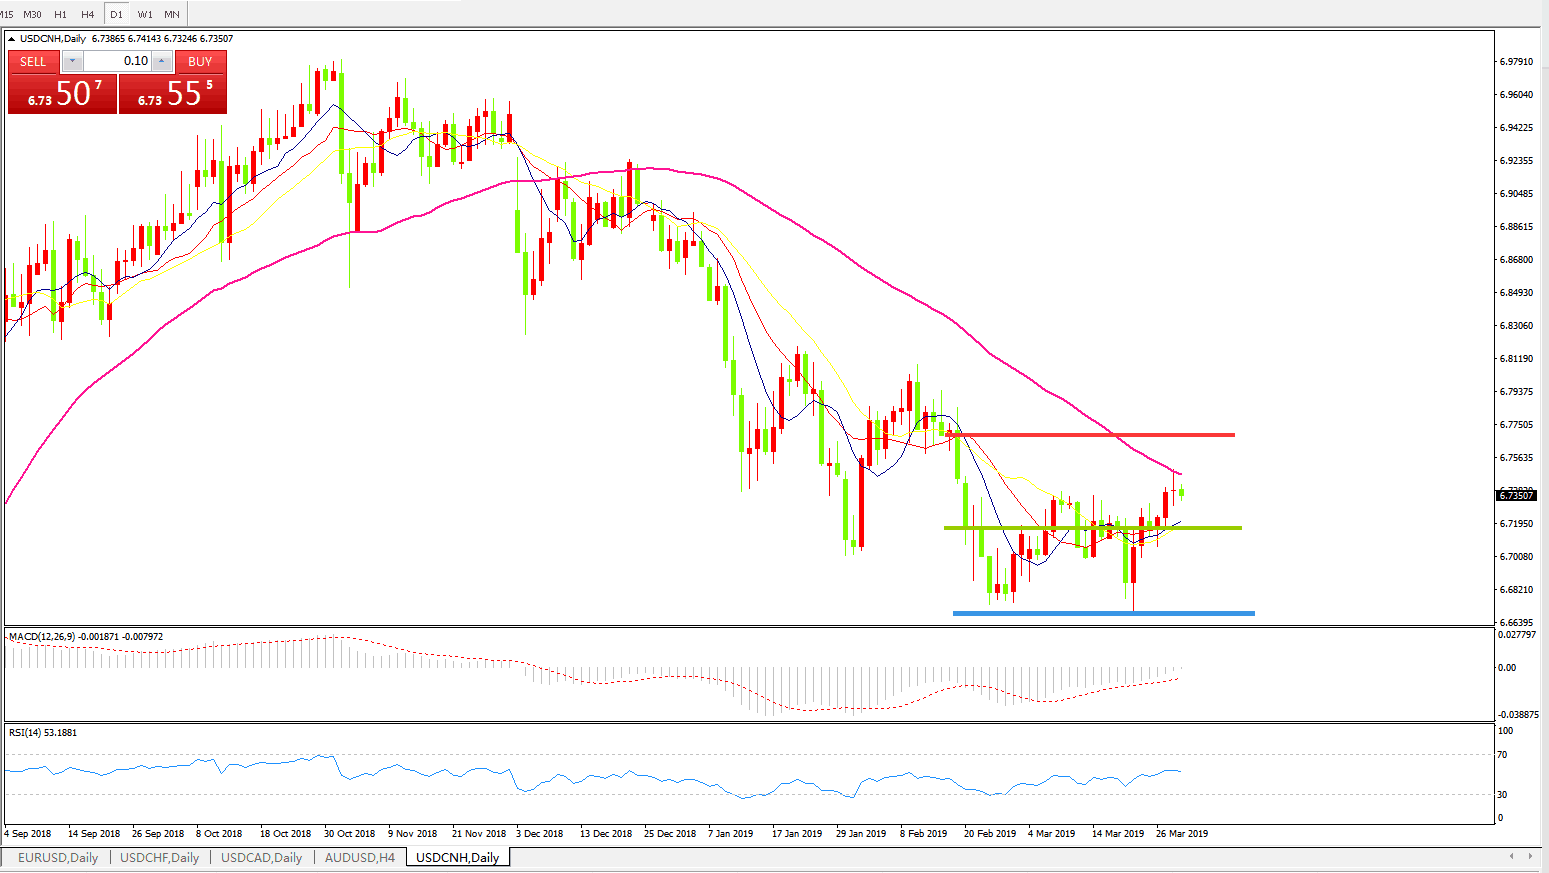
Task: Collapse the one-click trading panel arrow
Action: [12, 39]
